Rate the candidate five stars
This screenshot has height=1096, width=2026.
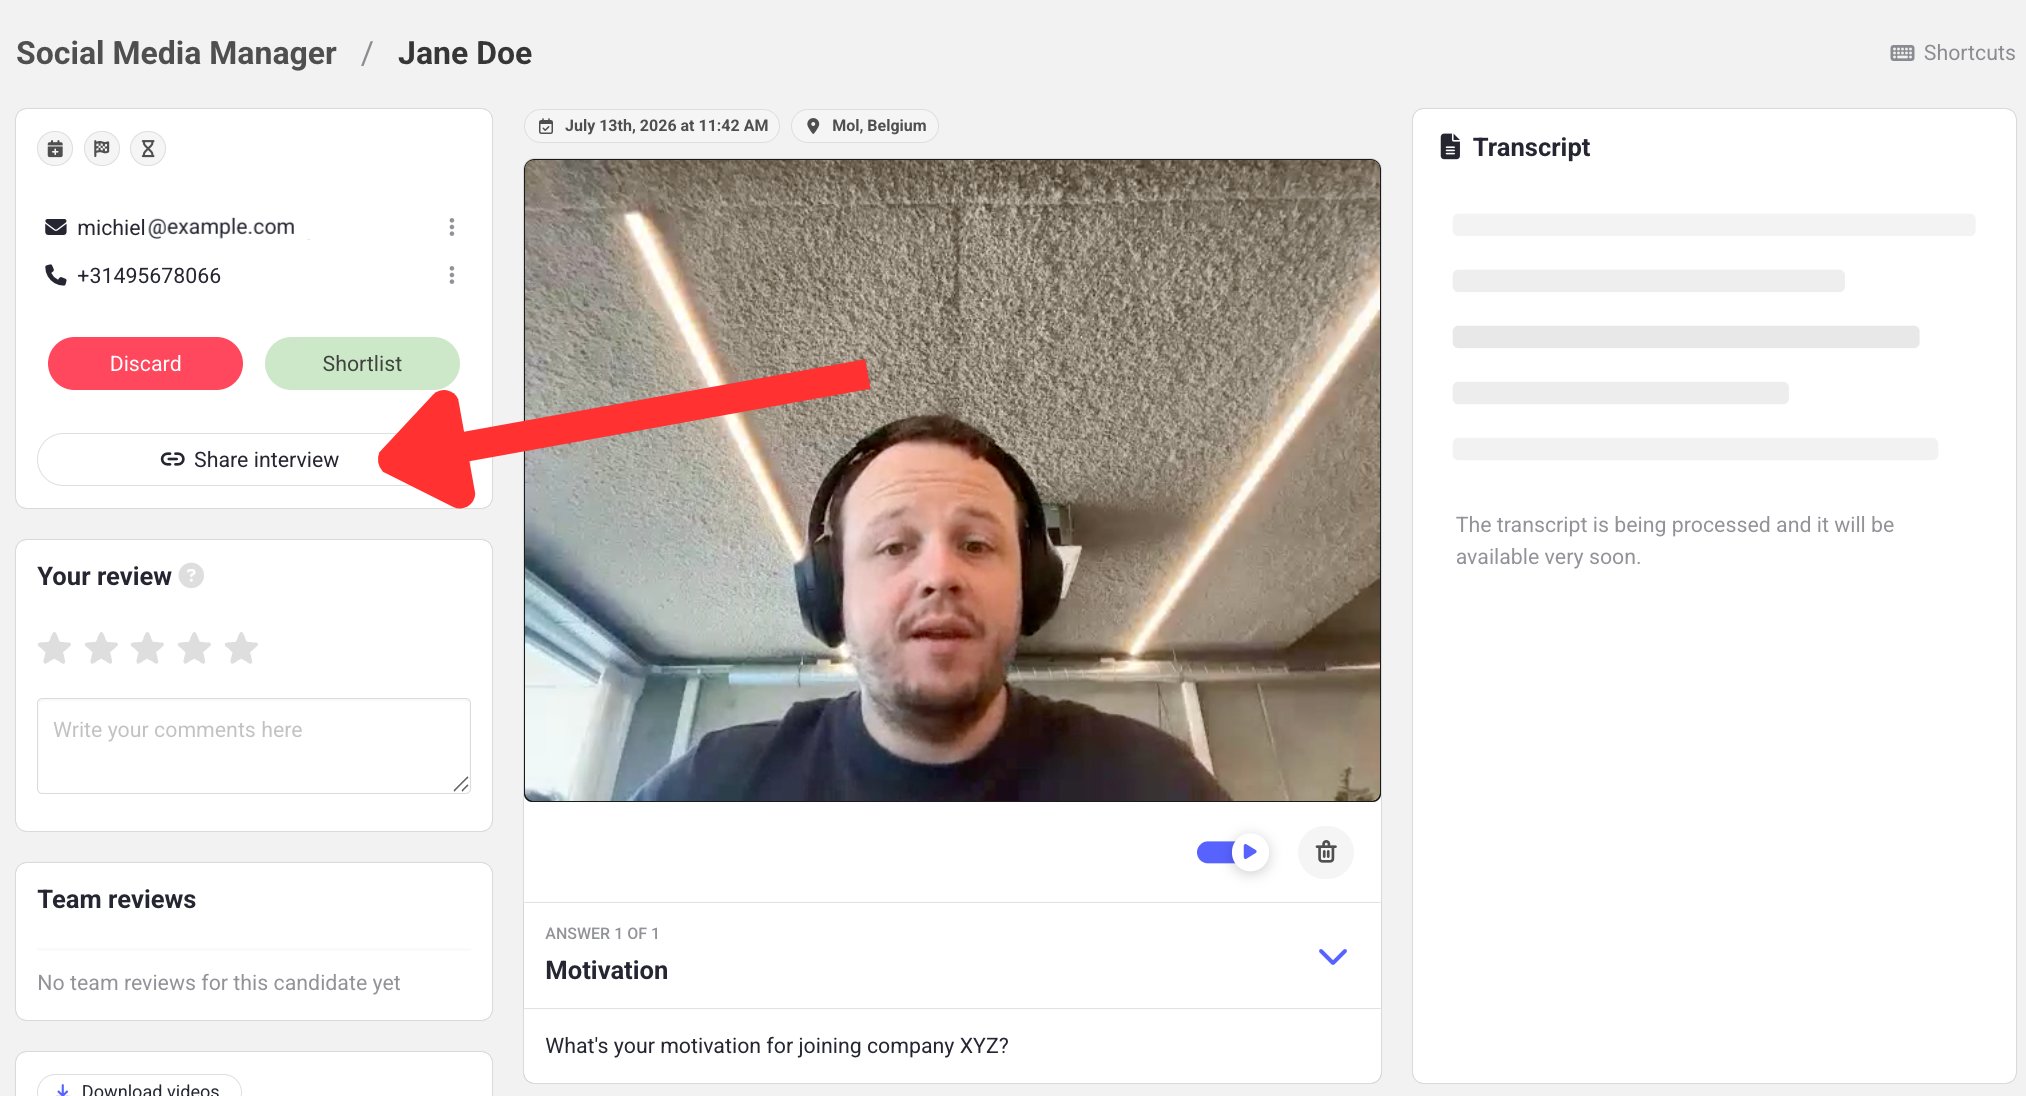tap(241, 649)
